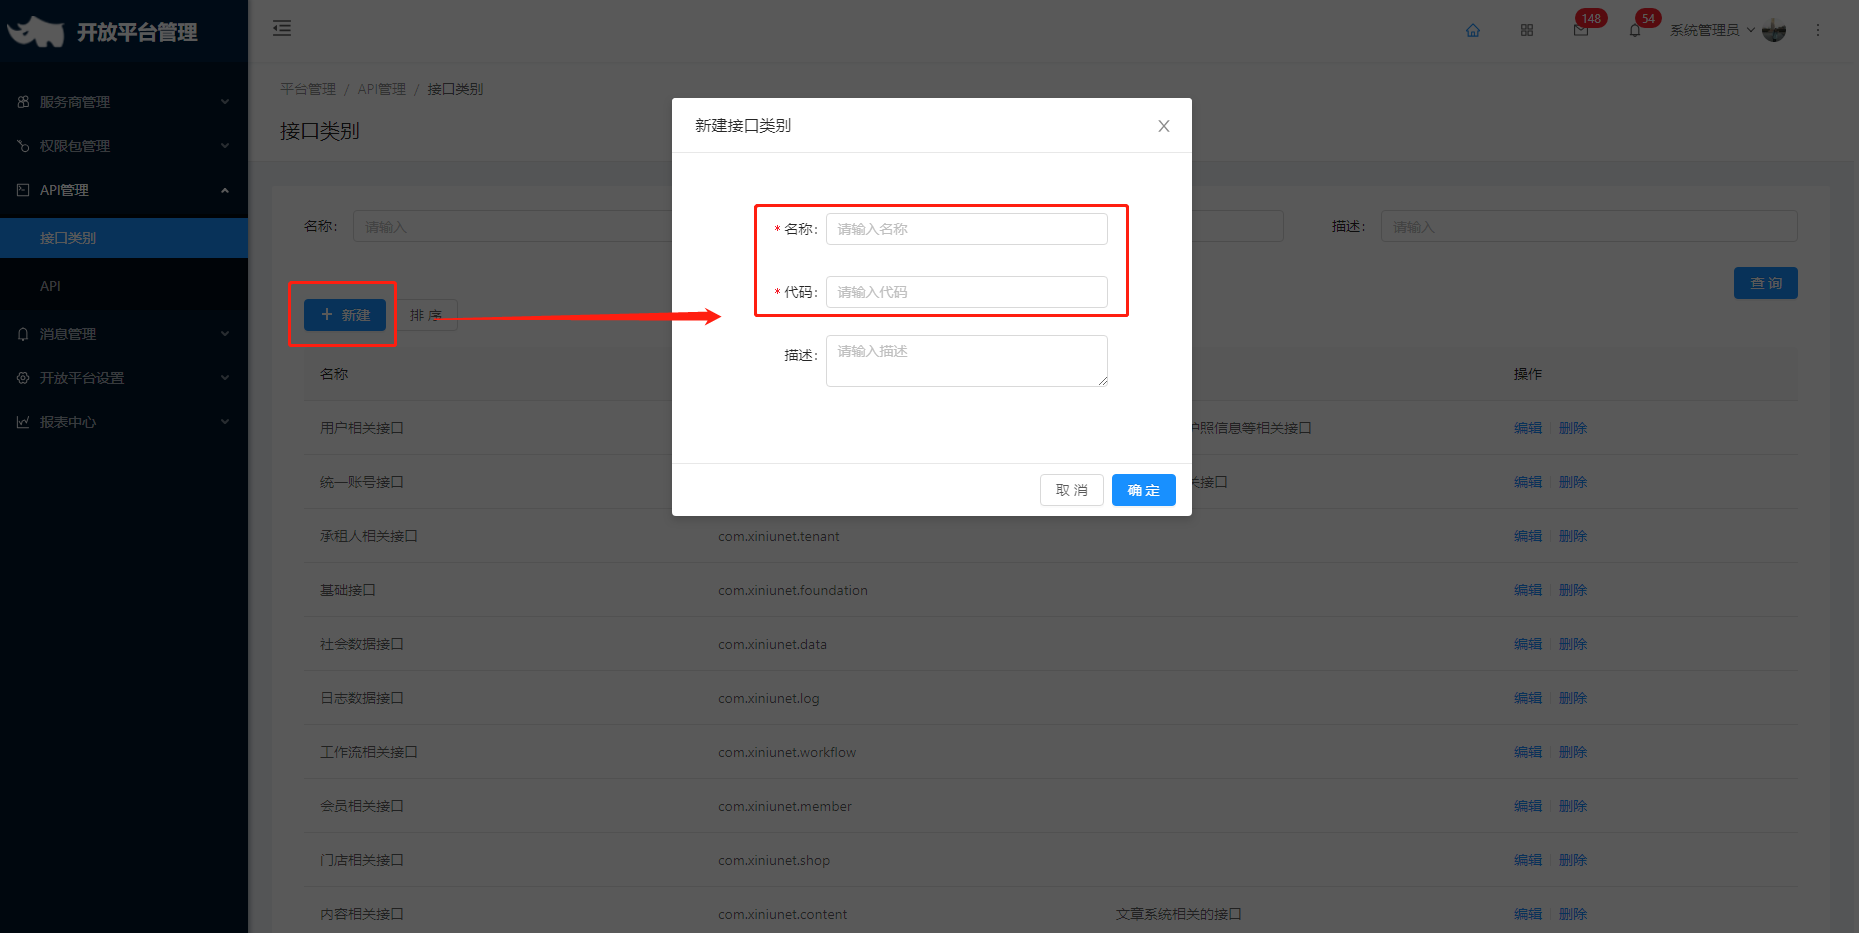This screenshot has width=1859, height=933.
Task: Delete the 内容相关接口 row
Action: 1573,914
